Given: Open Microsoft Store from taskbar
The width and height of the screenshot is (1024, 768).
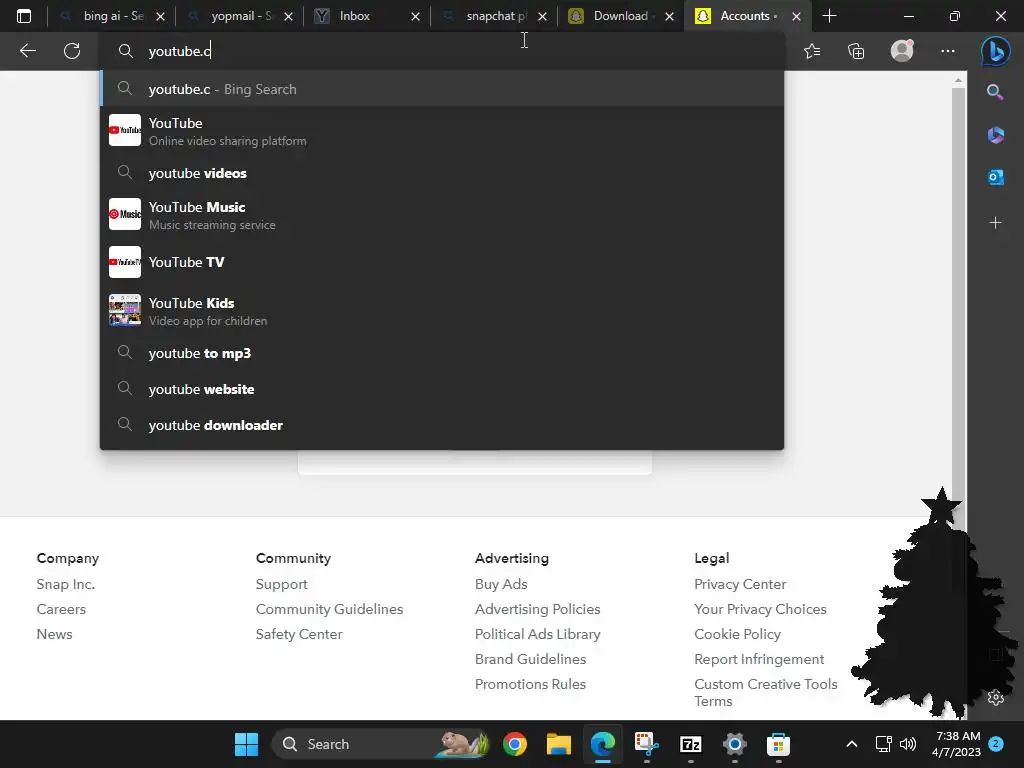Looking at the screenshot, I should pyautogui.click(x=778, y=744).
